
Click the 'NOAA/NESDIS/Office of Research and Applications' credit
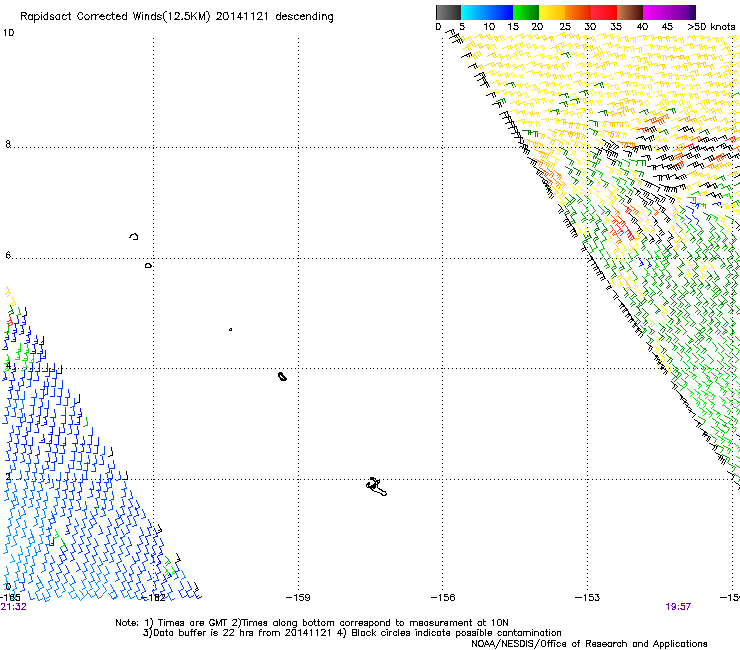(x=589, y=644)
